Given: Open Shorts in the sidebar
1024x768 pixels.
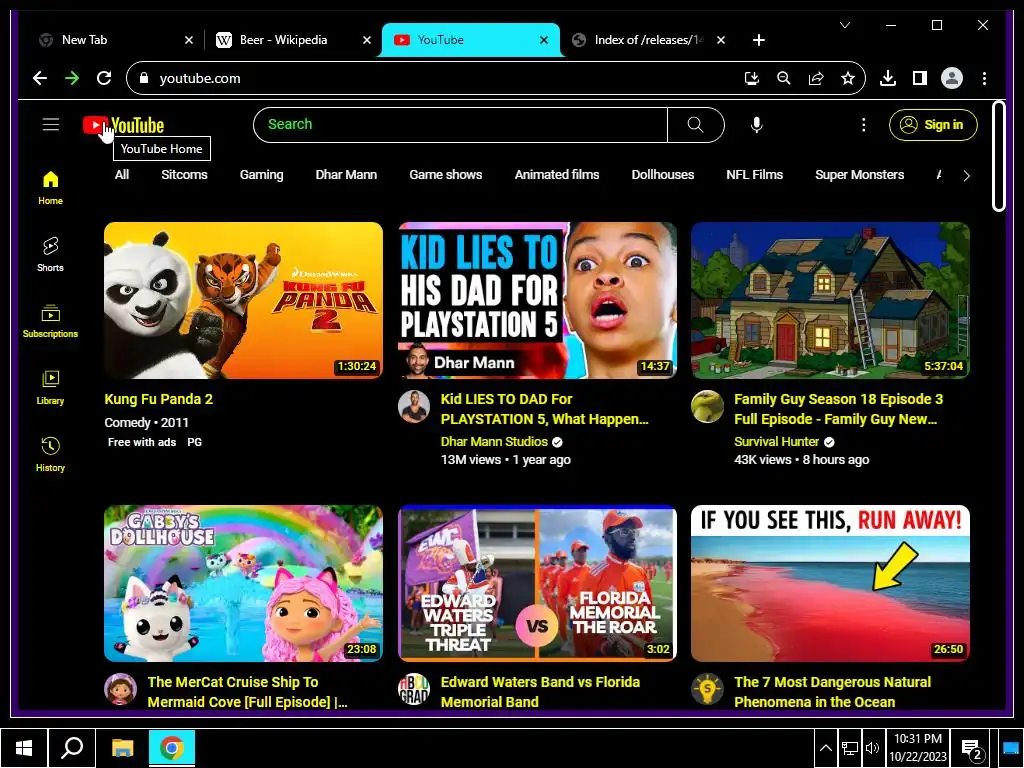Looking at the screenshot, I should click(50, 255).
